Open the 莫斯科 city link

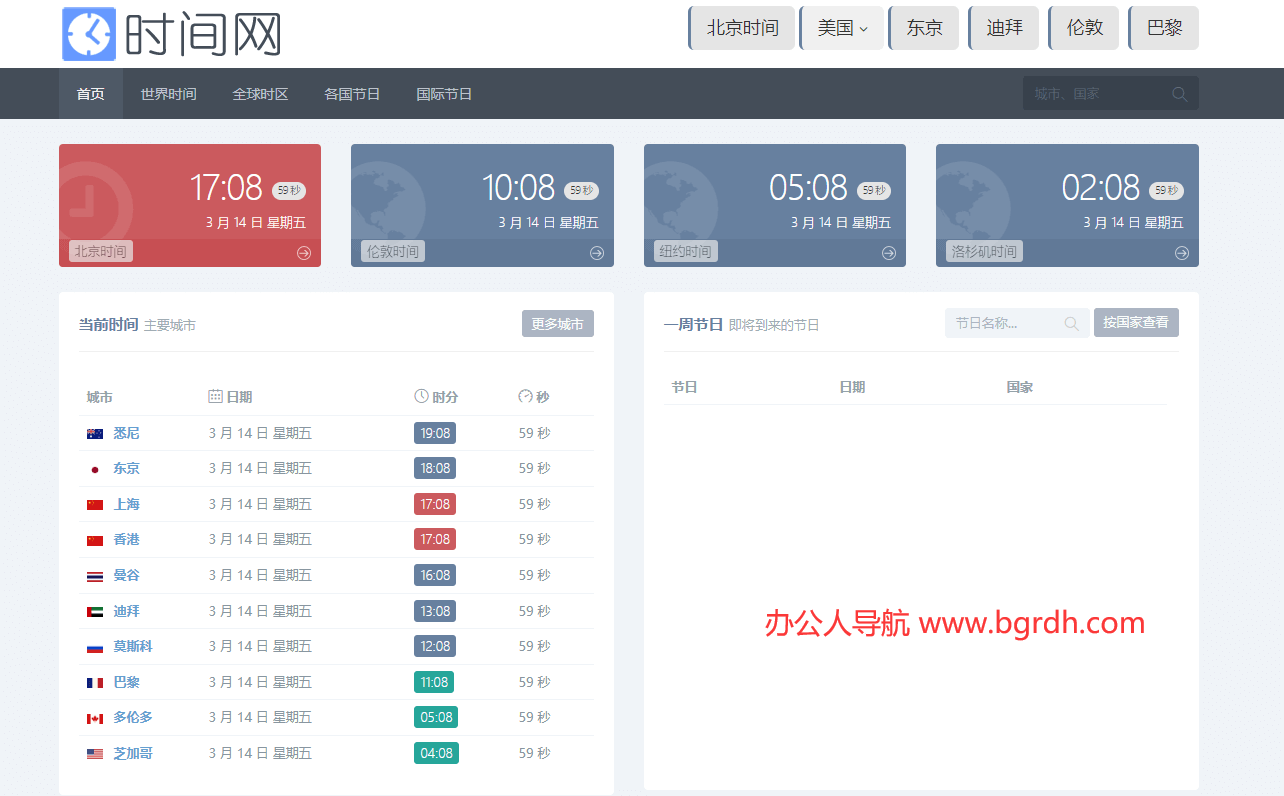pos(133,647)
